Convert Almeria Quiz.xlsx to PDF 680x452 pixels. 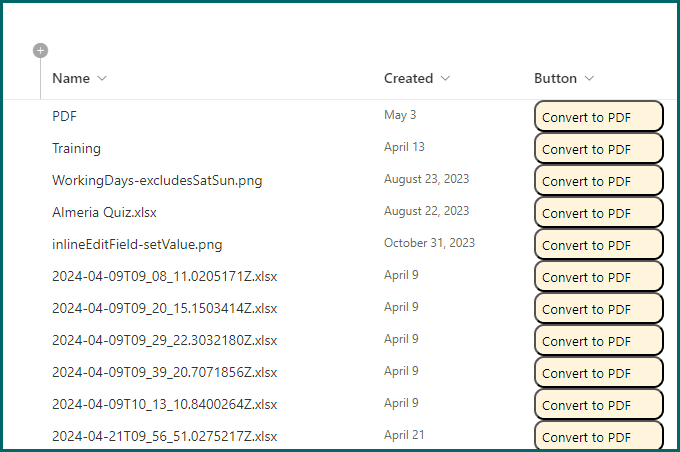(598, 213)
